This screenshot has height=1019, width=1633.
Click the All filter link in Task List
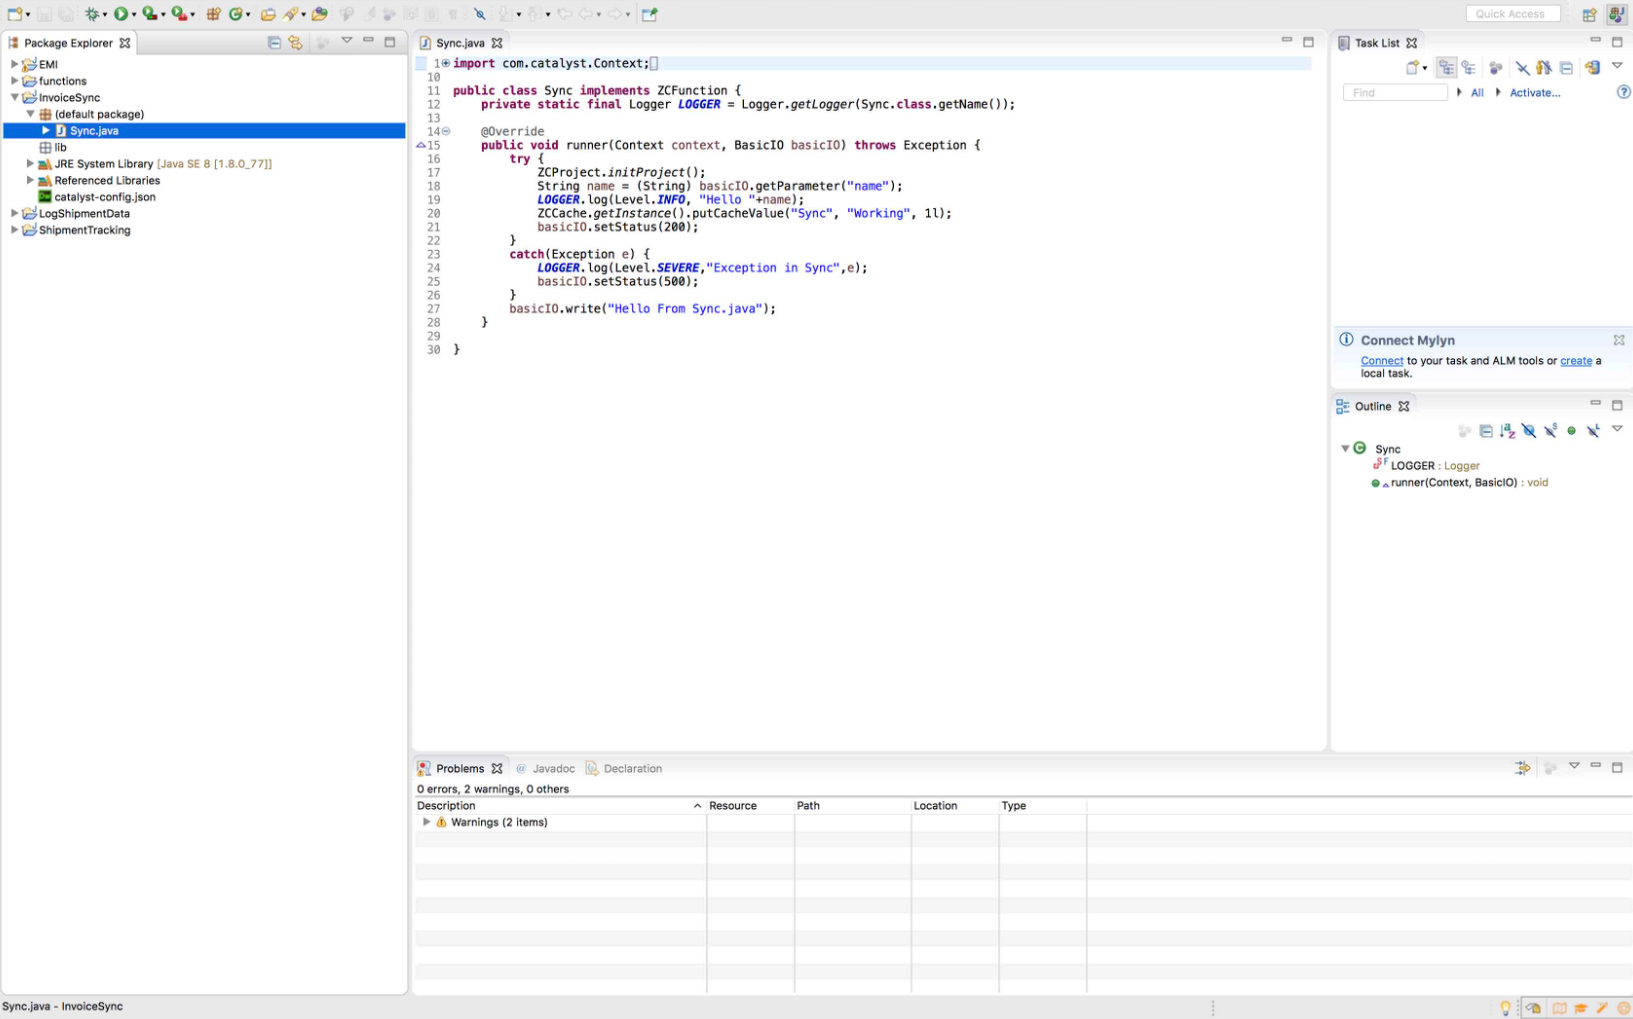[1477, 93]
